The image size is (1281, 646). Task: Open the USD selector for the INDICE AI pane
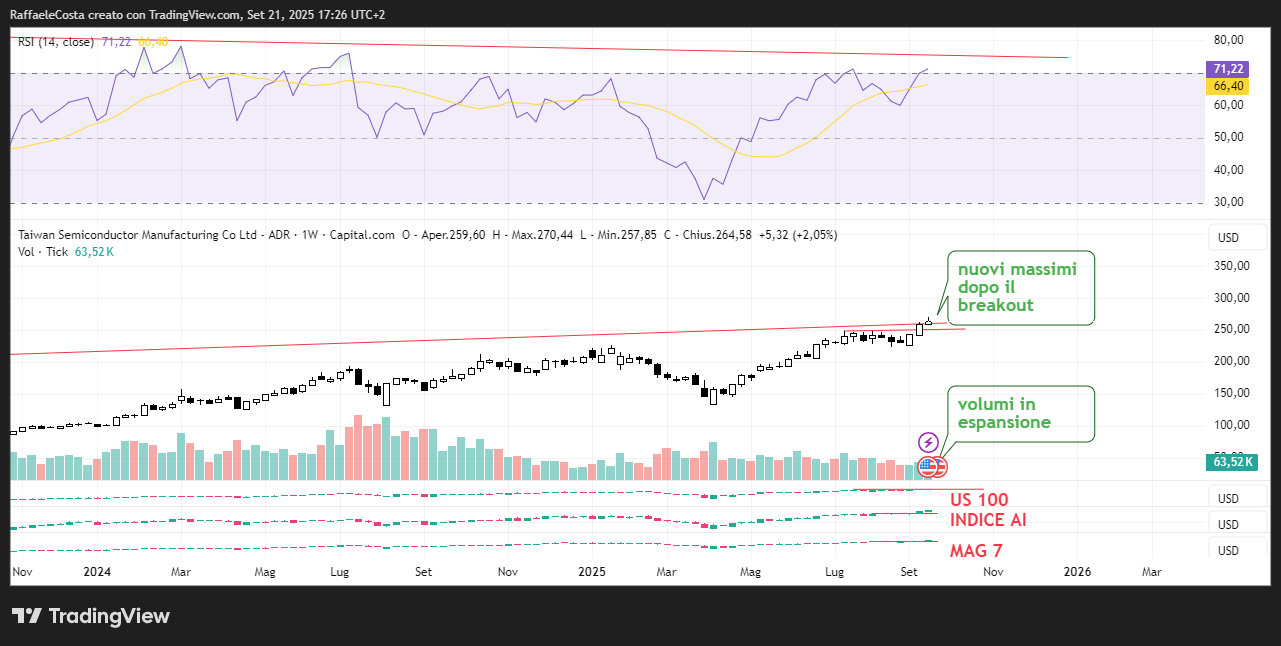coord(1227,524)
